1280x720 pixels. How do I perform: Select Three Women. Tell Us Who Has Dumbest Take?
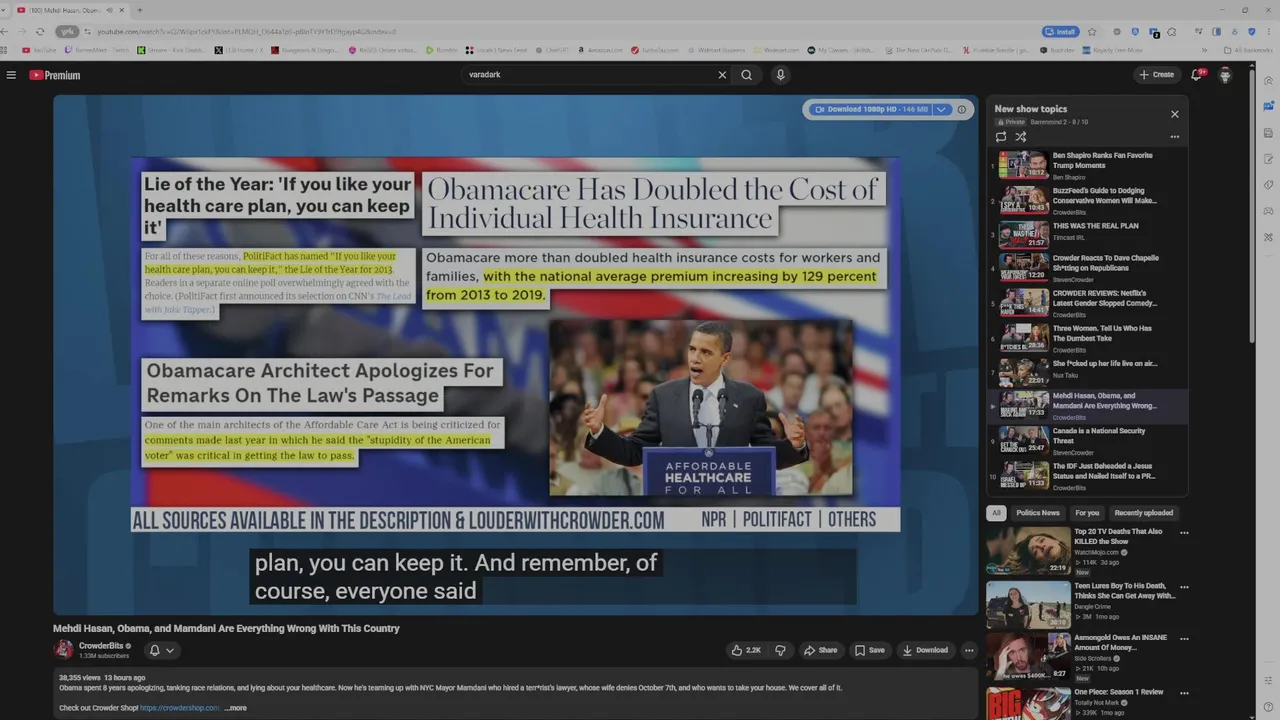click(1088, 339)
